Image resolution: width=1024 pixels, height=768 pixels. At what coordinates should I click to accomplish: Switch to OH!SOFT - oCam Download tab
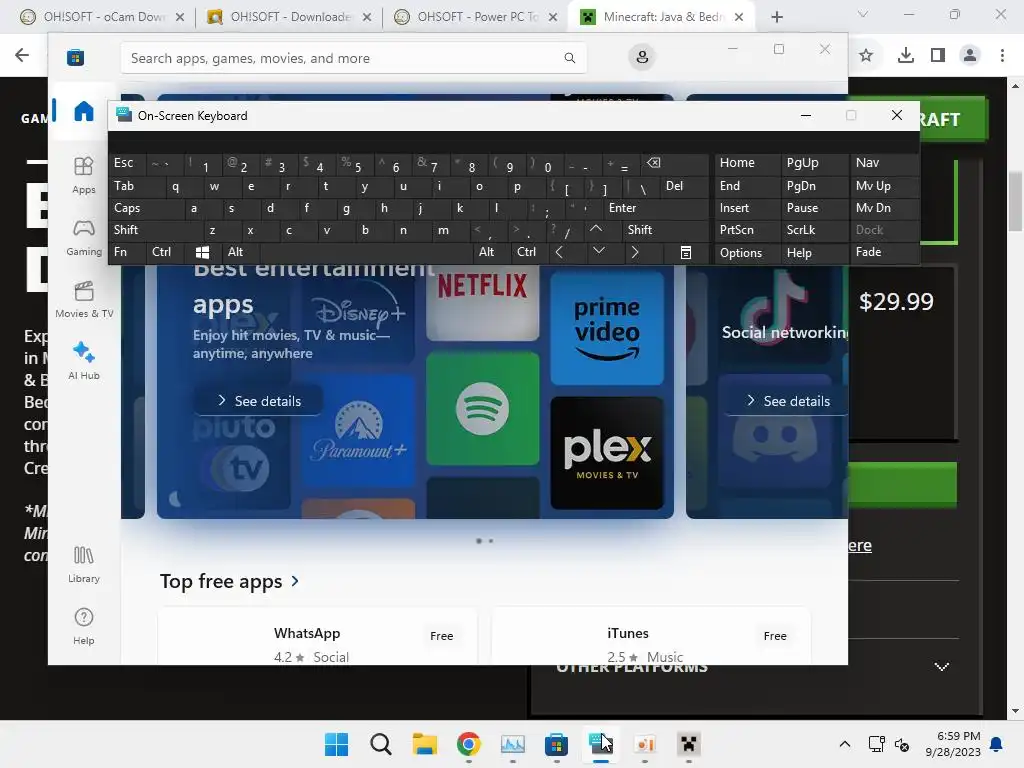[103, 17]
